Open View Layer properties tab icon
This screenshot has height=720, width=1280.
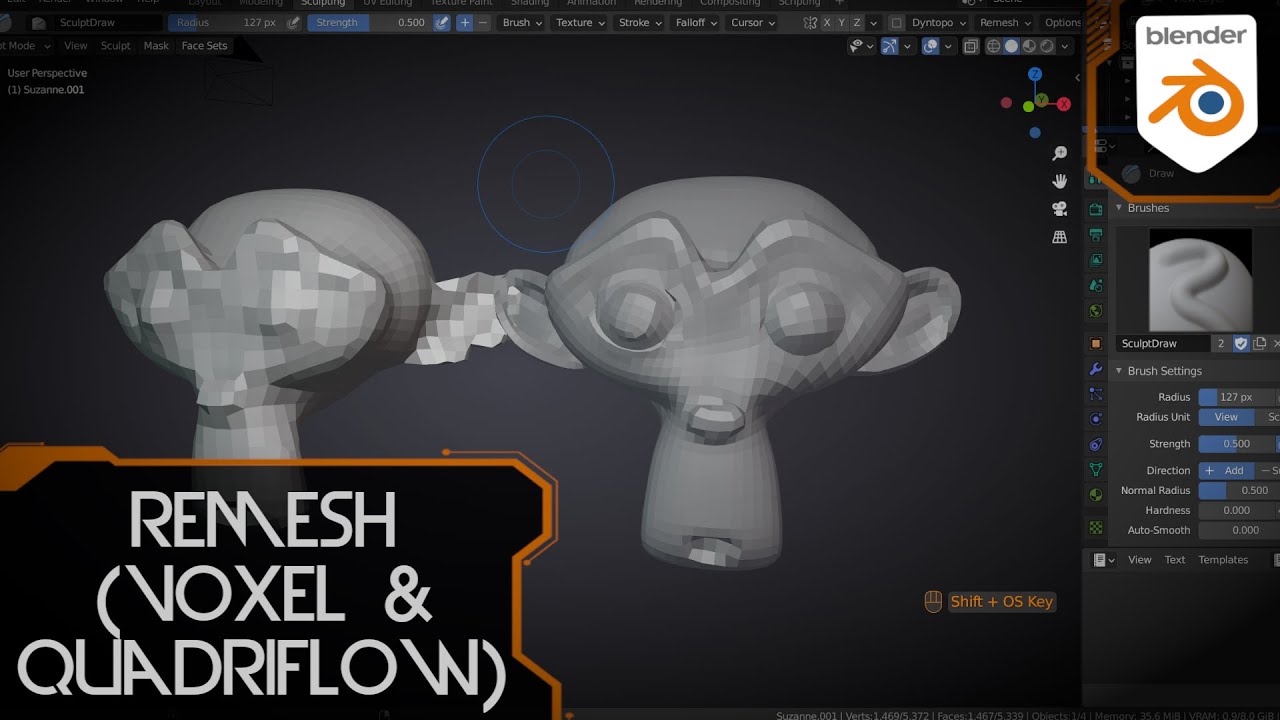pyautogui.click(x=1096, y=260)
